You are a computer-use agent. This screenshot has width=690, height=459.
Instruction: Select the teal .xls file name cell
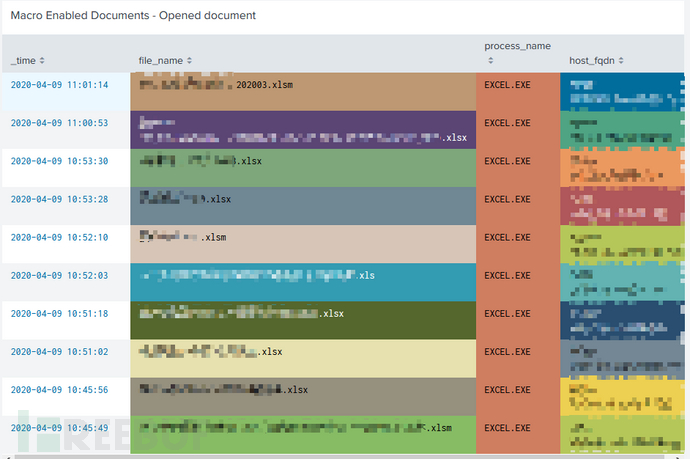tap(303, 282)
